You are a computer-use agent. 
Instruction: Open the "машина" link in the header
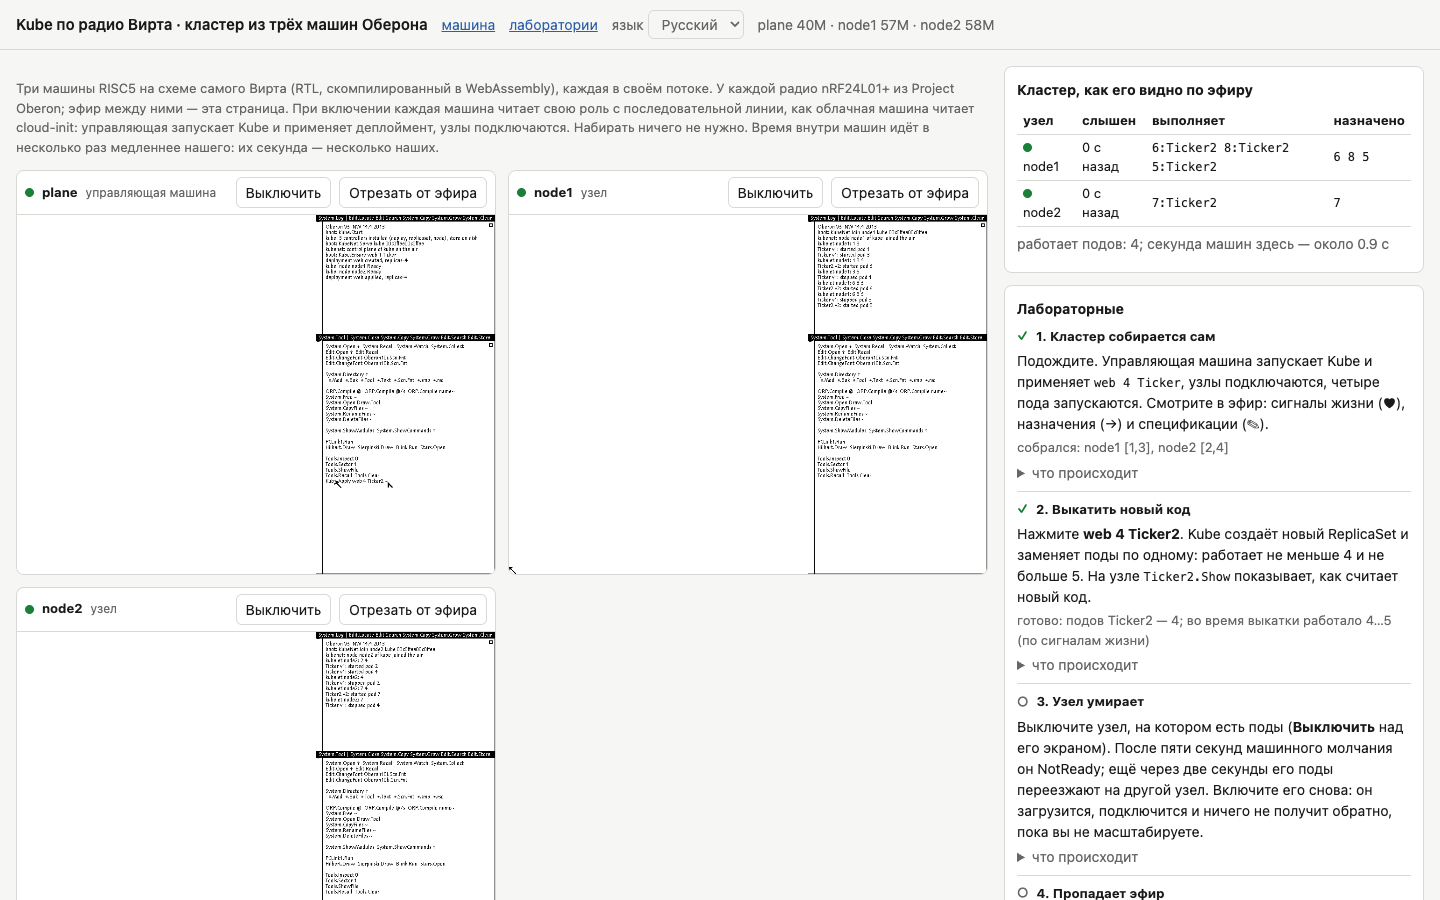(x=468, y=25)
